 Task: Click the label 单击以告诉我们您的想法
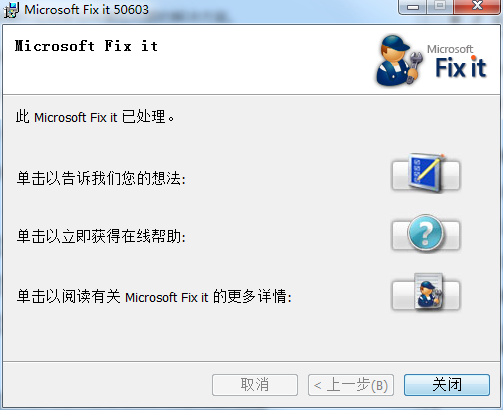pyautogui.click(x=101, y=178)
